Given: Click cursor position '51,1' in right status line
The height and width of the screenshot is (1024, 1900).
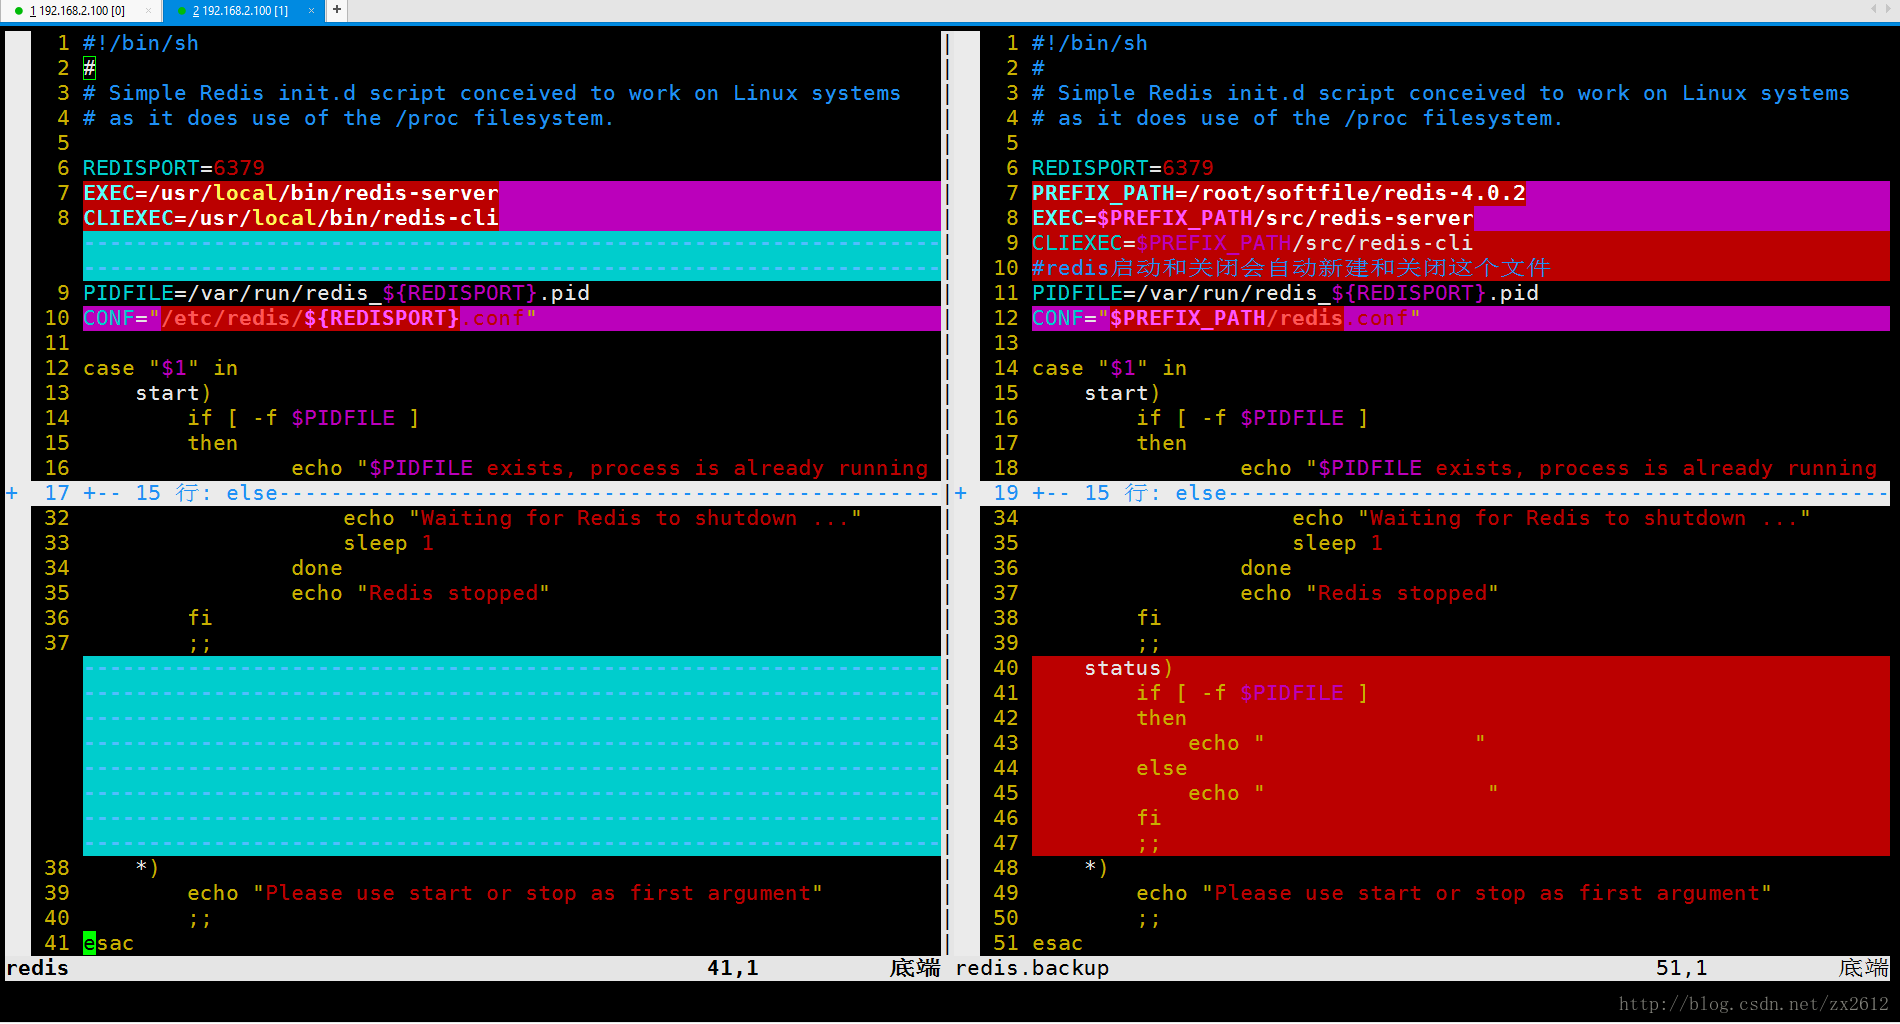Looking at the screenshot, I should [1682, 968].
